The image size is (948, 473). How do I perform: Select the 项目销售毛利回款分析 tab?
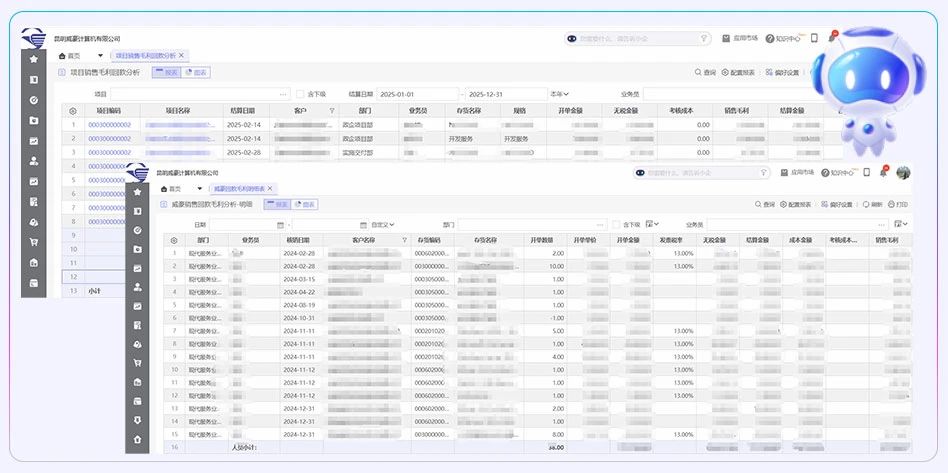[x=145, y=55]
